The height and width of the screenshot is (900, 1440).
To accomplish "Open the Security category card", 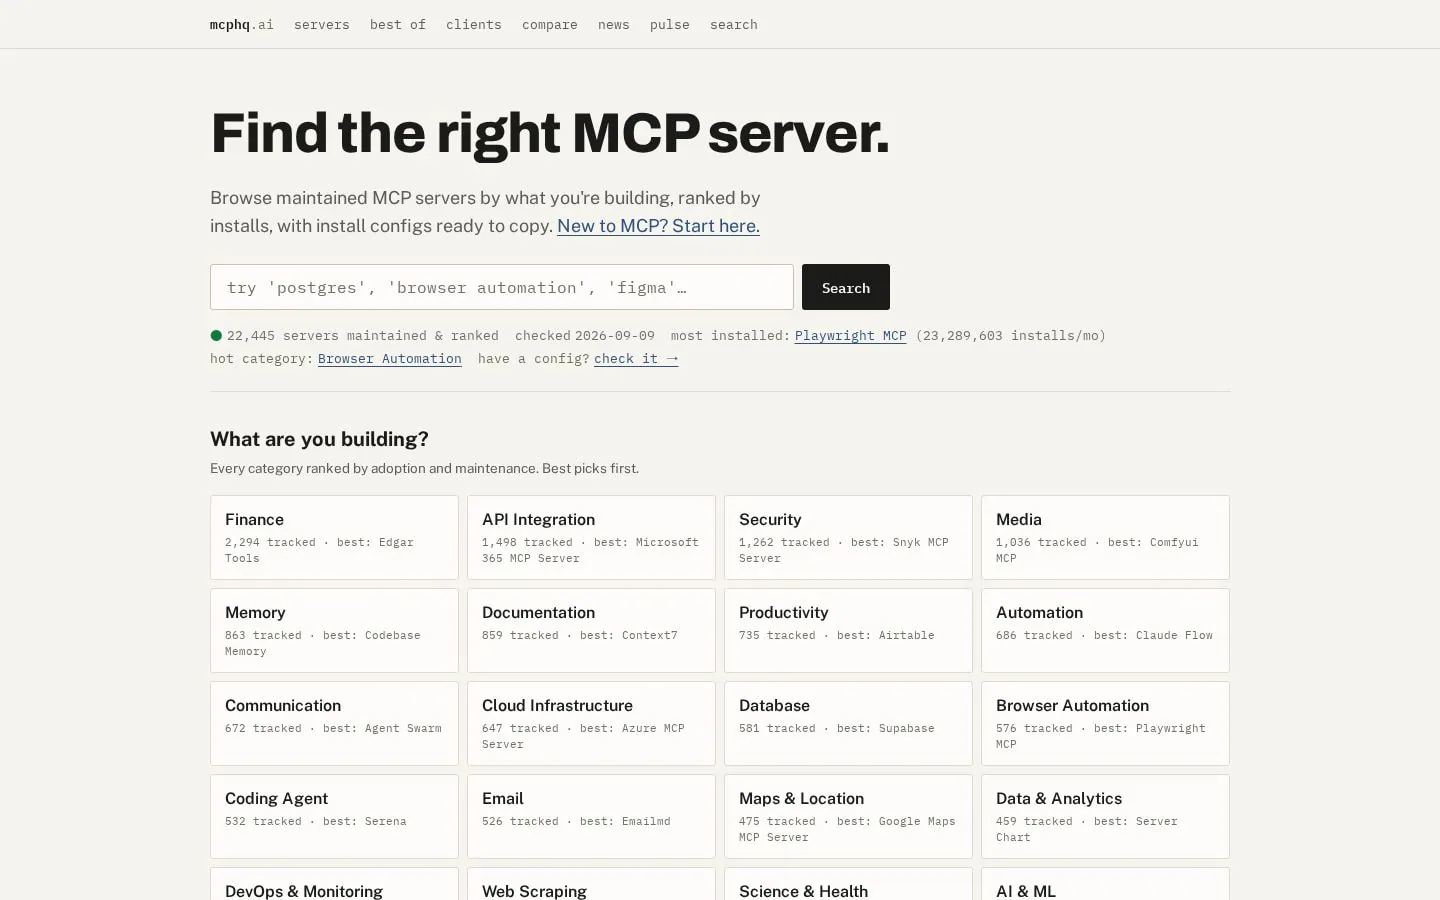I will tap(848, 537).
